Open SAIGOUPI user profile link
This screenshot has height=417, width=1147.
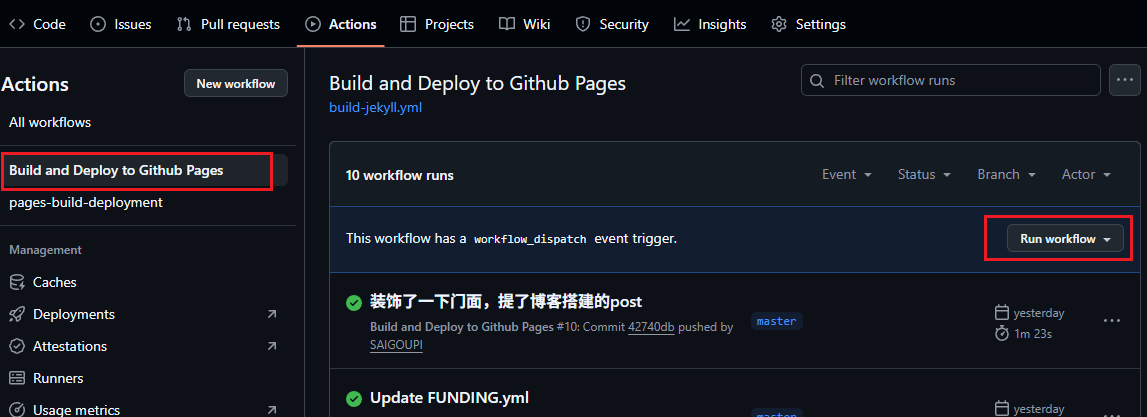click(396, 345)
